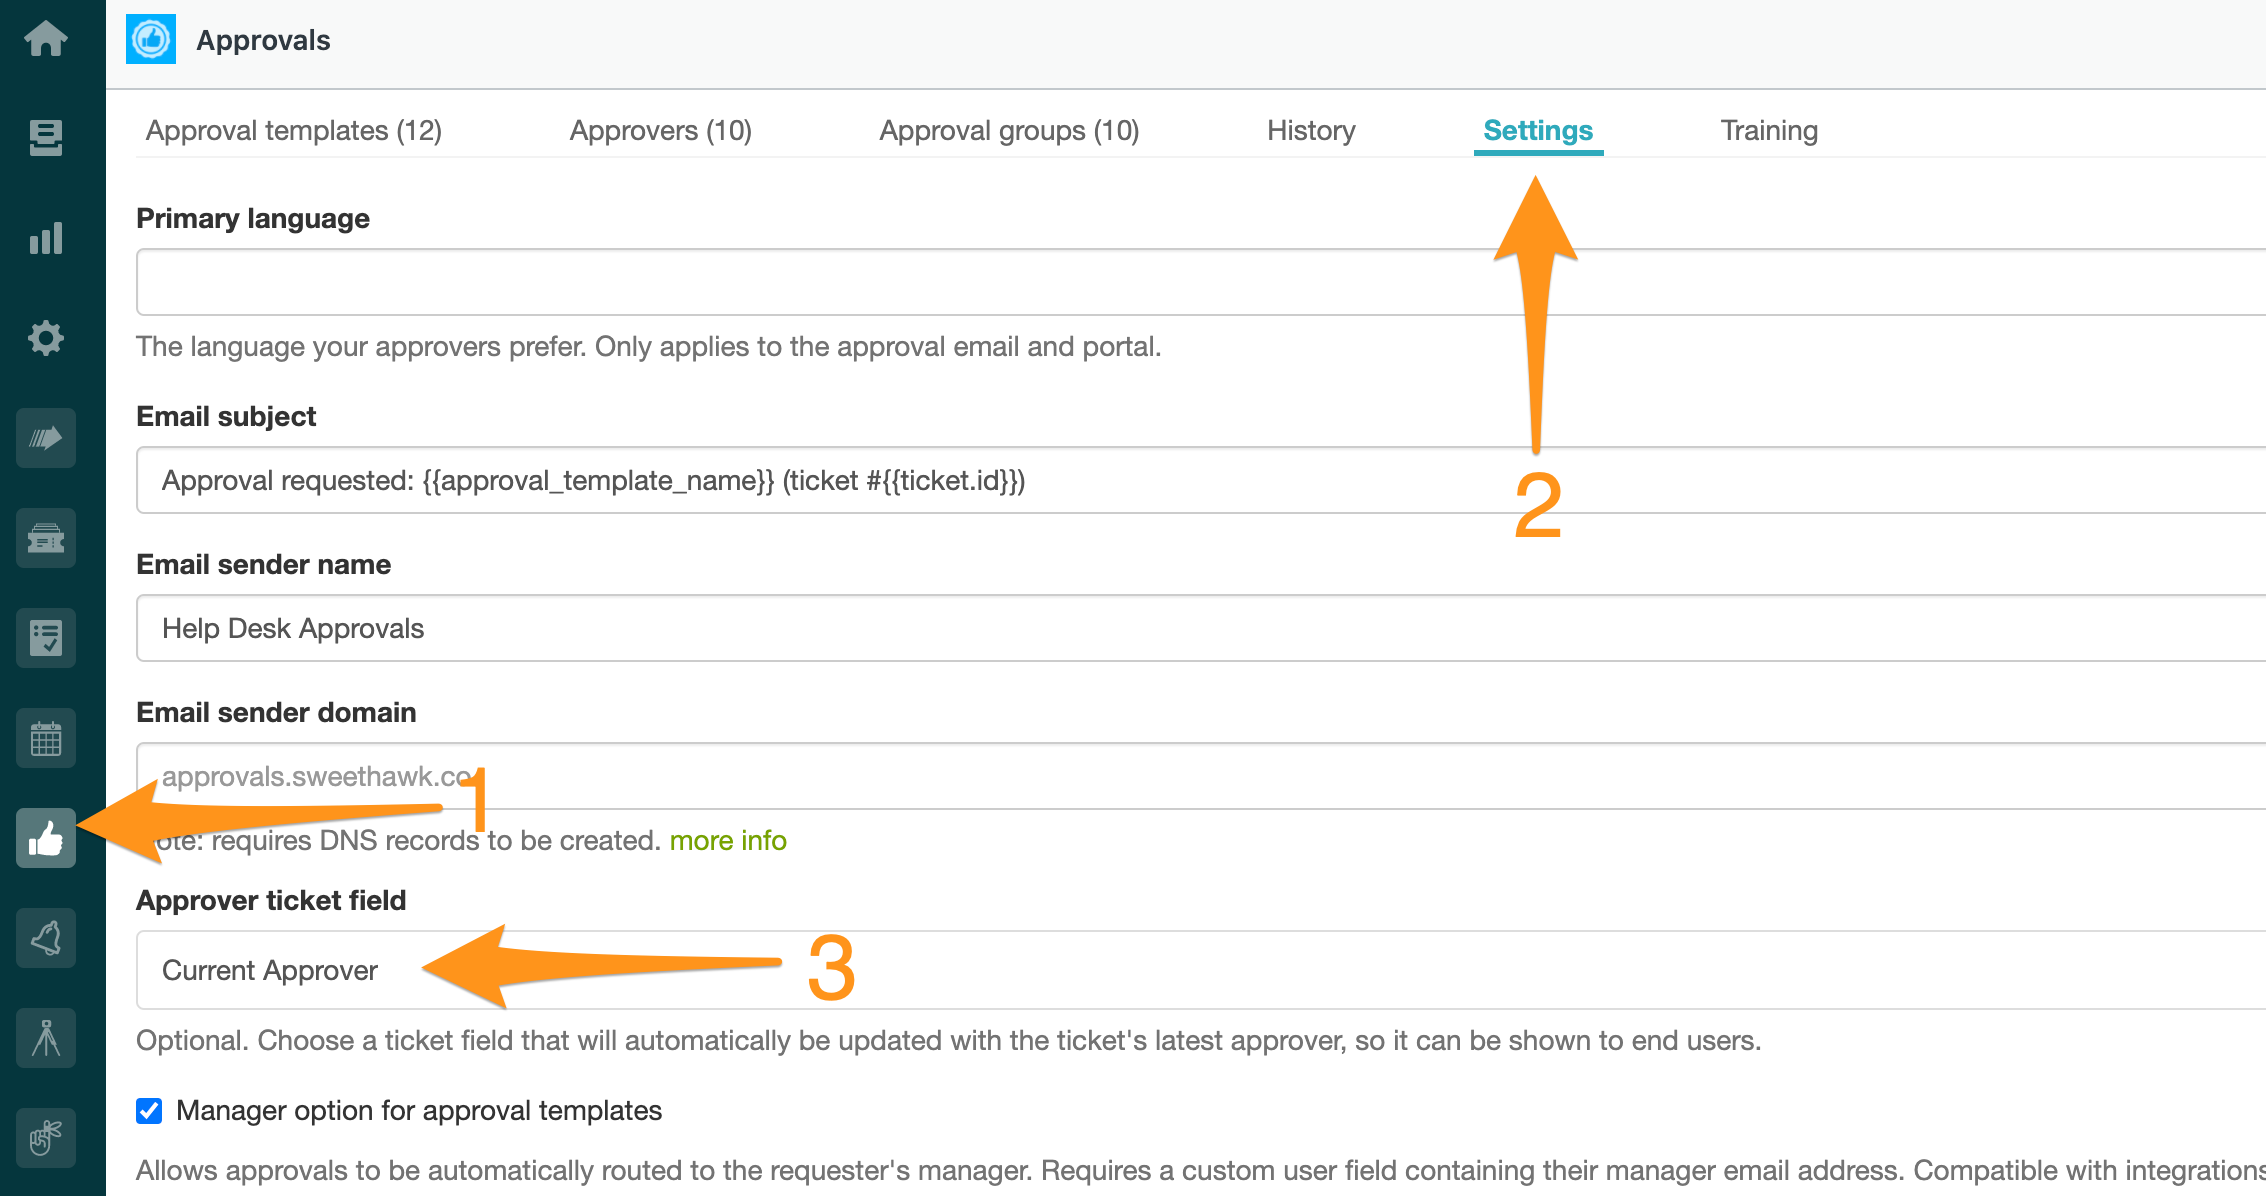Open the Admin gear icon
The width and height of the screenshot is (2266, 1196).
(x=46, y=338)
